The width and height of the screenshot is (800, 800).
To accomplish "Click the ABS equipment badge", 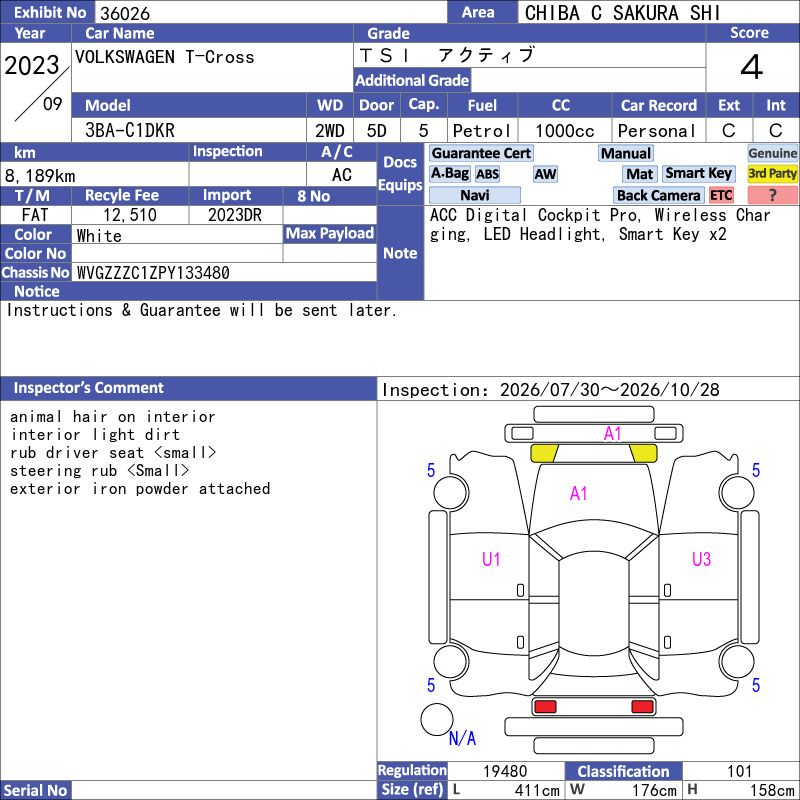I will click(487, 174).
